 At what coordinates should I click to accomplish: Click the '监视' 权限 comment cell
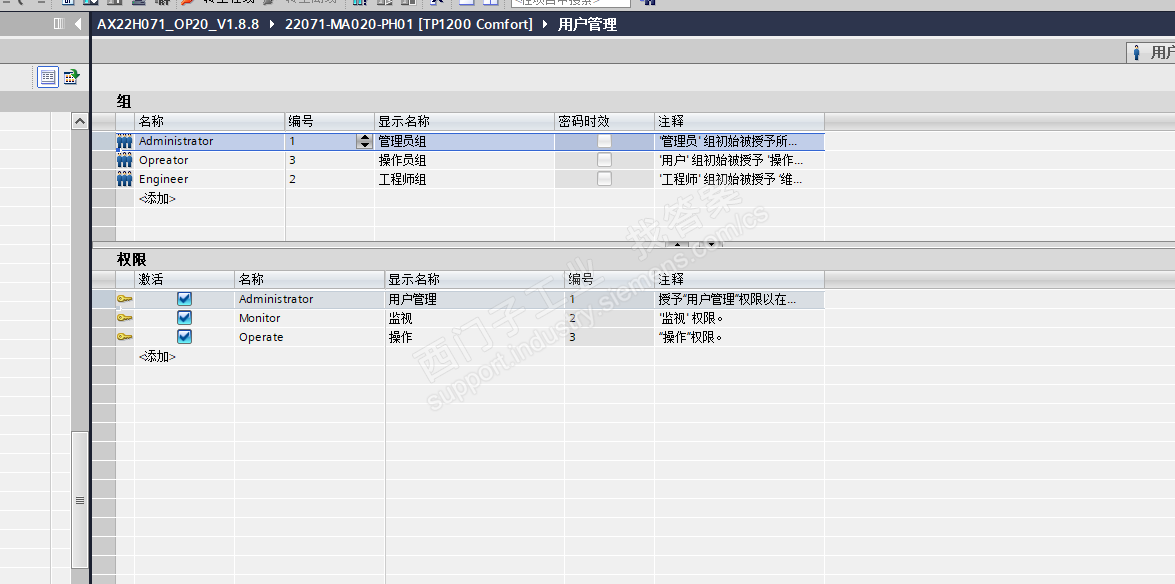point(740,318)
